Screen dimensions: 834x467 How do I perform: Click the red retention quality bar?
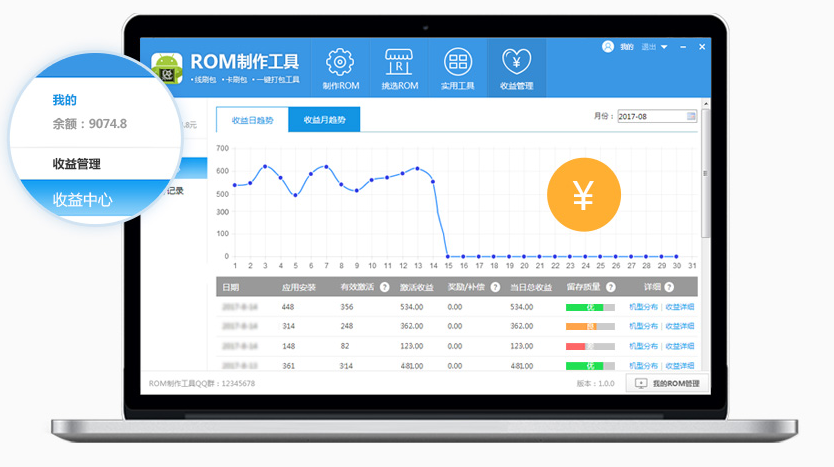click(x=576, y=345)
